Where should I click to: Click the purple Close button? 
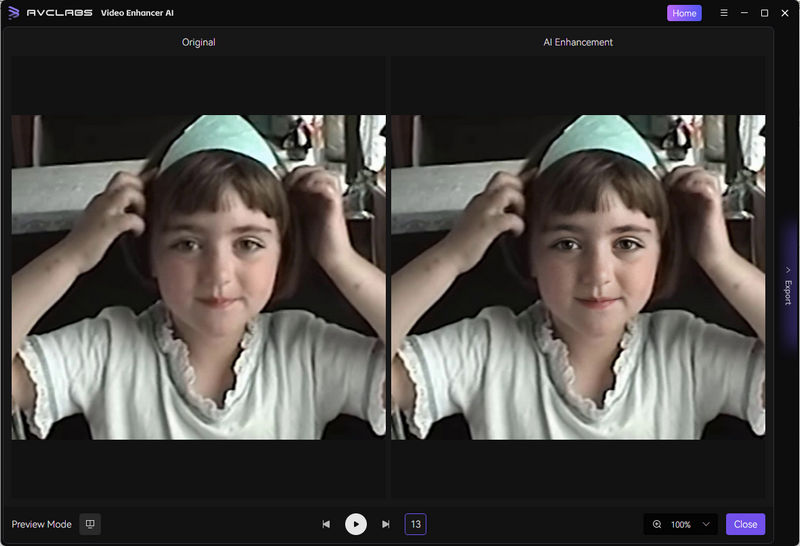coord(745,524)
